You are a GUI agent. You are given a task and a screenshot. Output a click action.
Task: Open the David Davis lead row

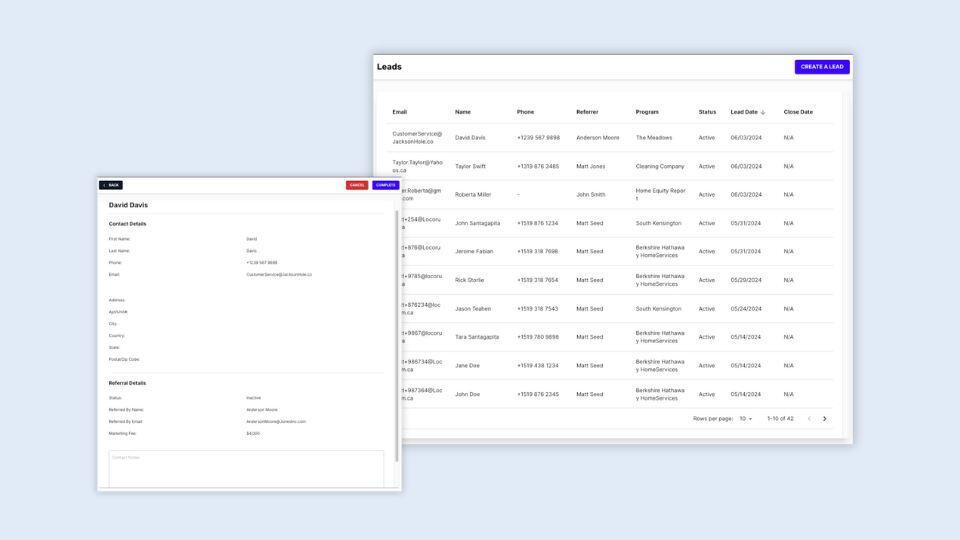(470, 138)
